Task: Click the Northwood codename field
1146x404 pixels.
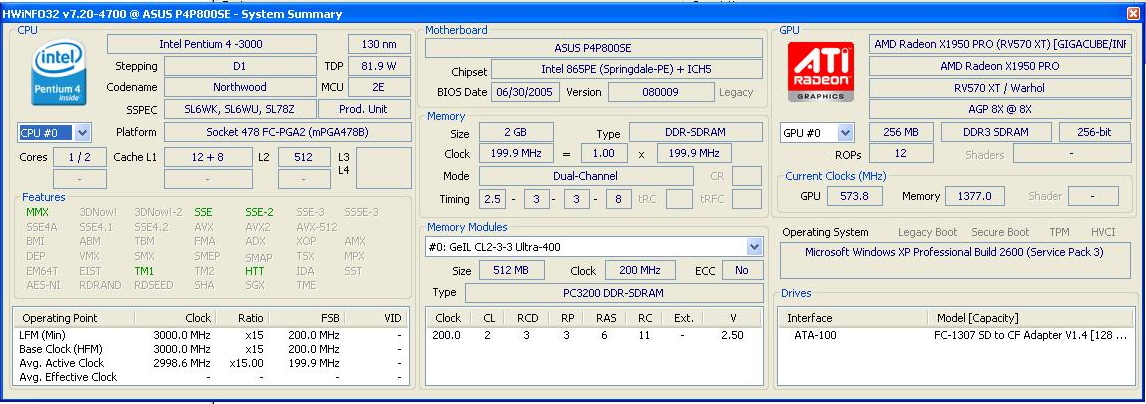Action: coord(240,87)
